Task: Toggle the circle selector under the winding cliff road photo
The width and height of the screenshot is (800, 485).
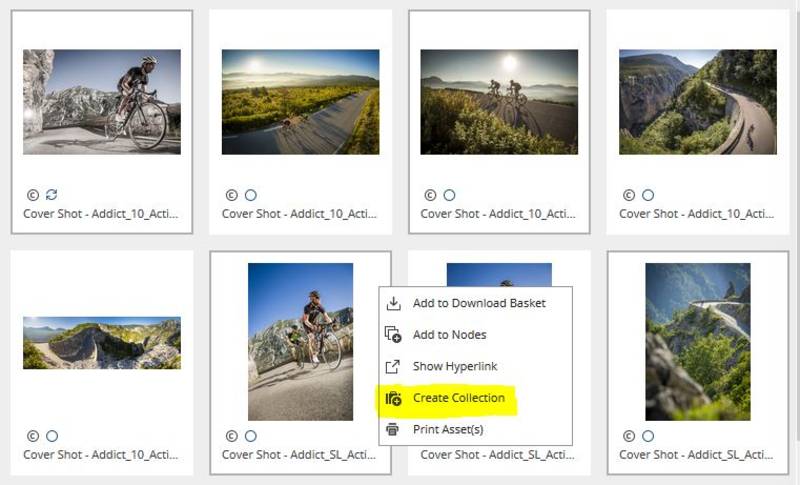Action: tap(648, 195)
